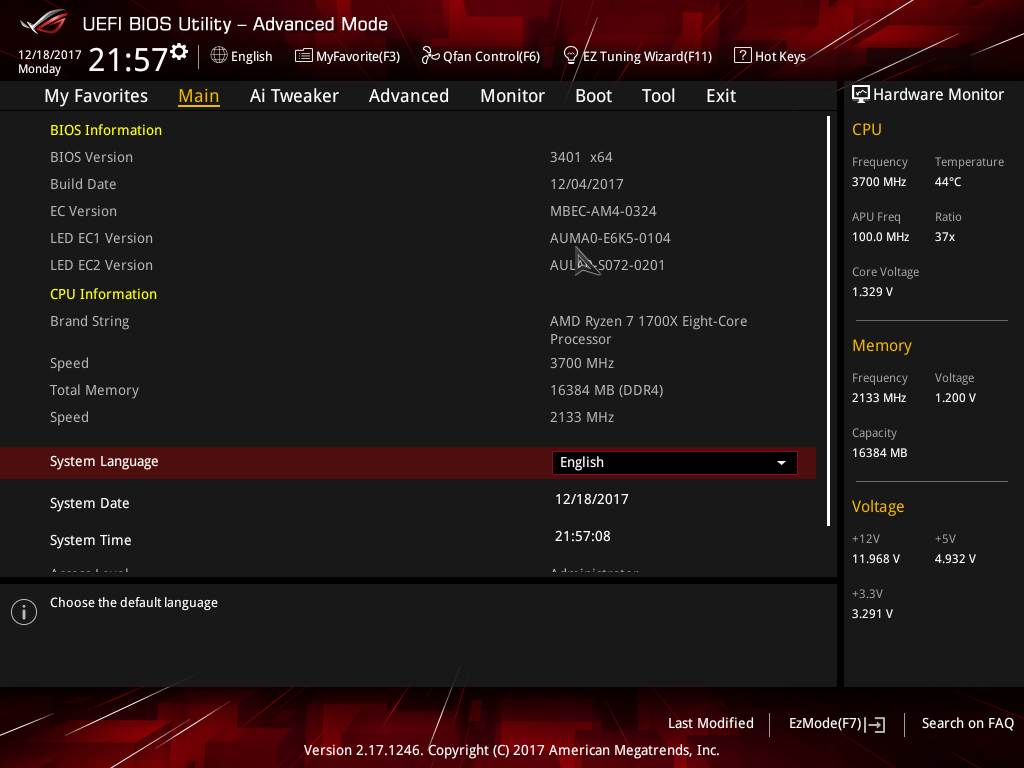
Task: Click the CPU Information heading
Action: [x=103, y=294]
